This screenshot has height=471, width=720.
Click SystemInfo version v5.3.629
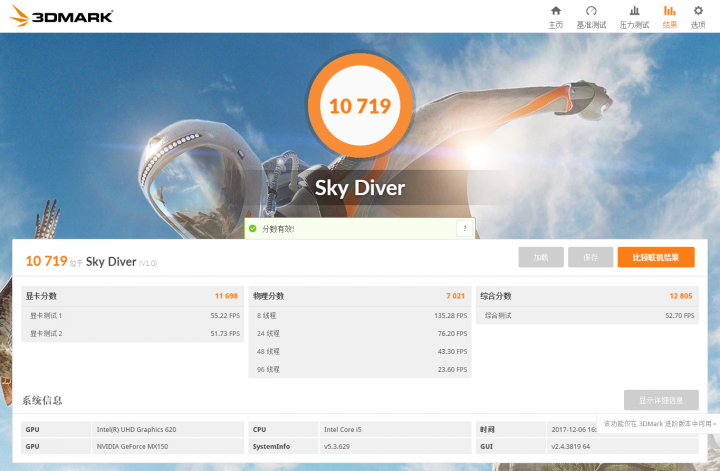[337, 446]
